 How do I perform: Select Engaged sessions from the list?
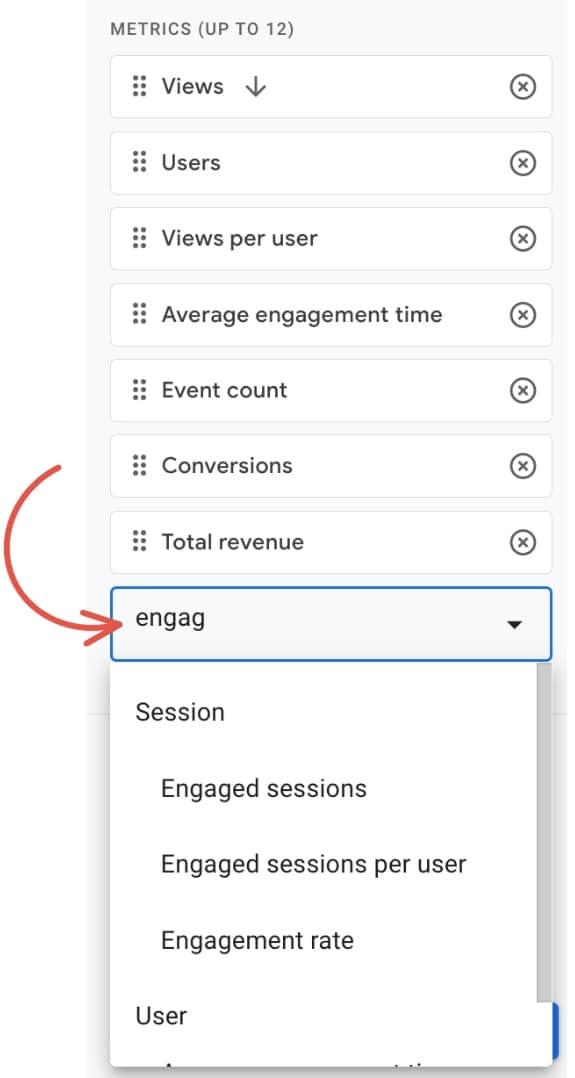coord(263,789)
